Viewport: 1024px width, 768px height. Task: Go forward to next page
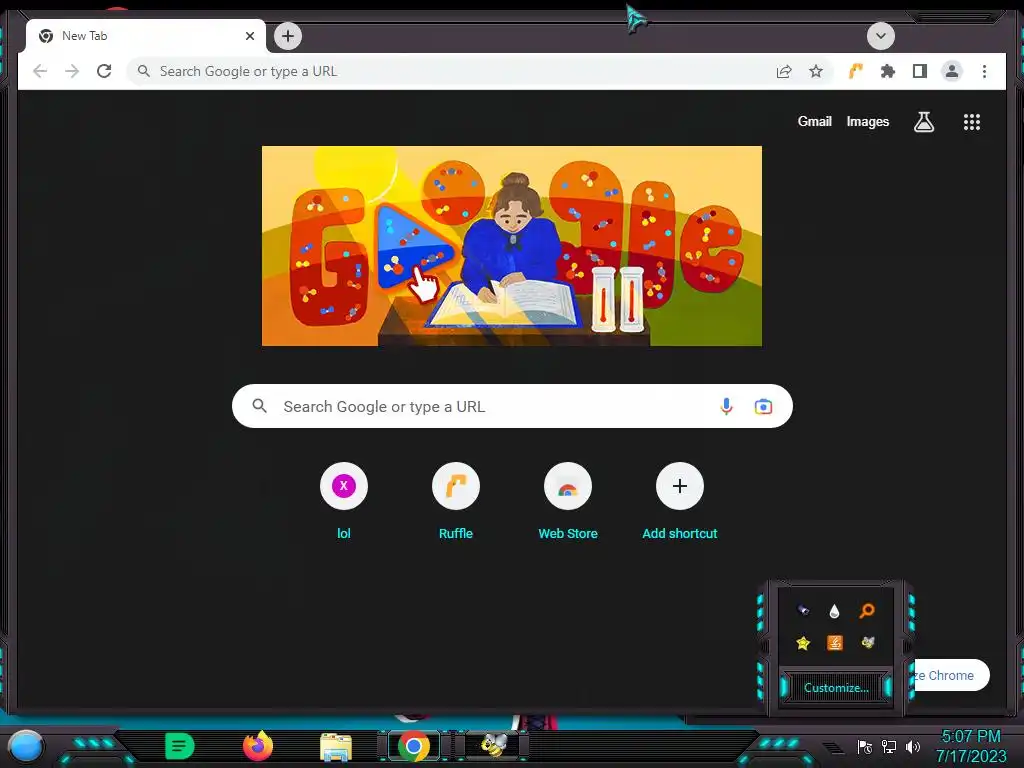(x=72, y=71)
